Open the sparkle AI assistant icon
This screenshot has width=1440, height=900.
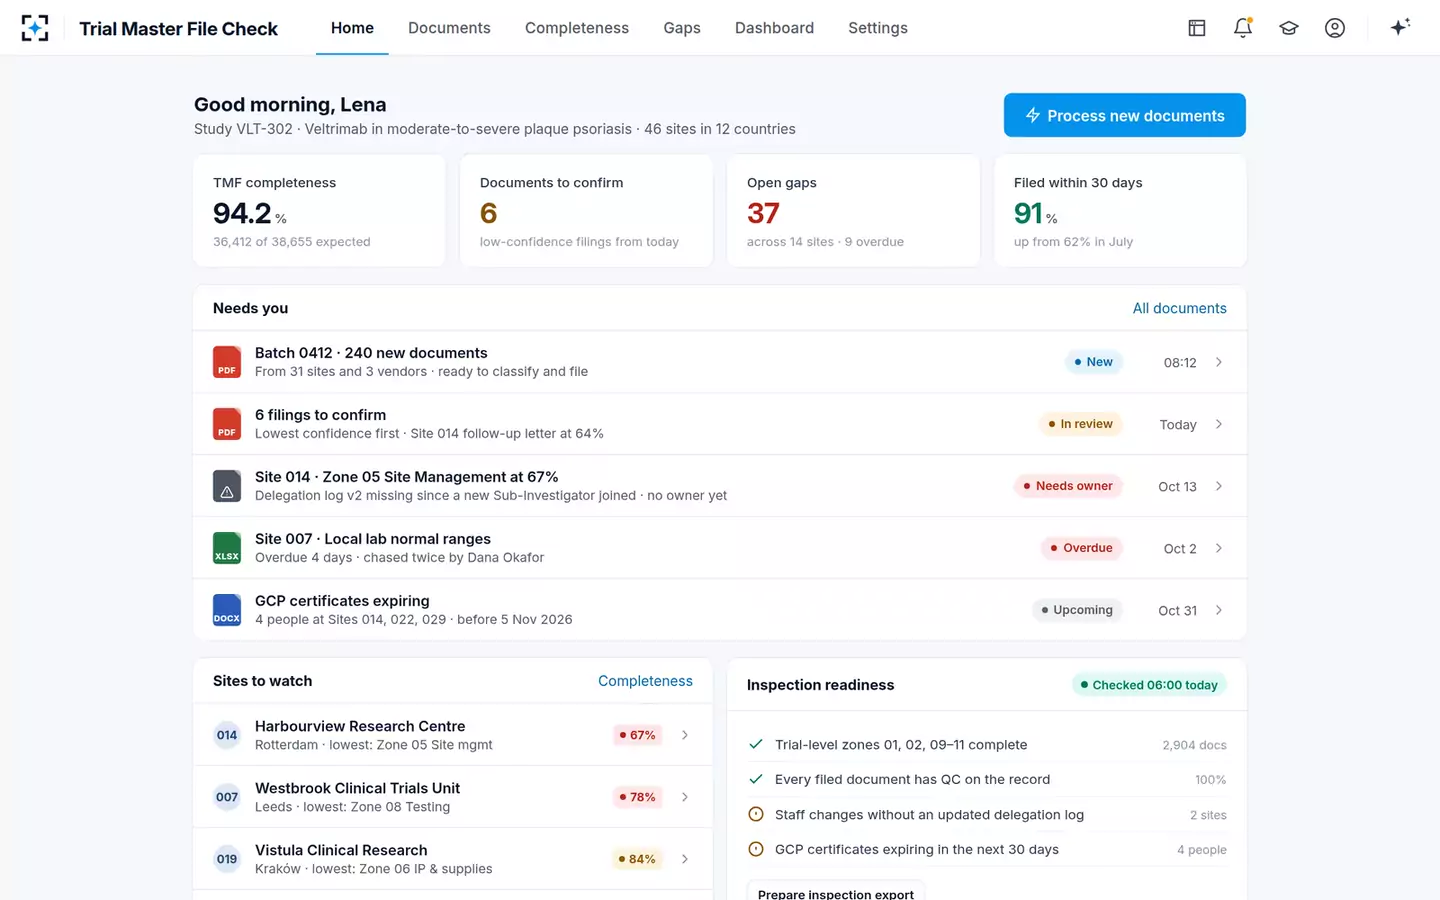point(1400,27)
